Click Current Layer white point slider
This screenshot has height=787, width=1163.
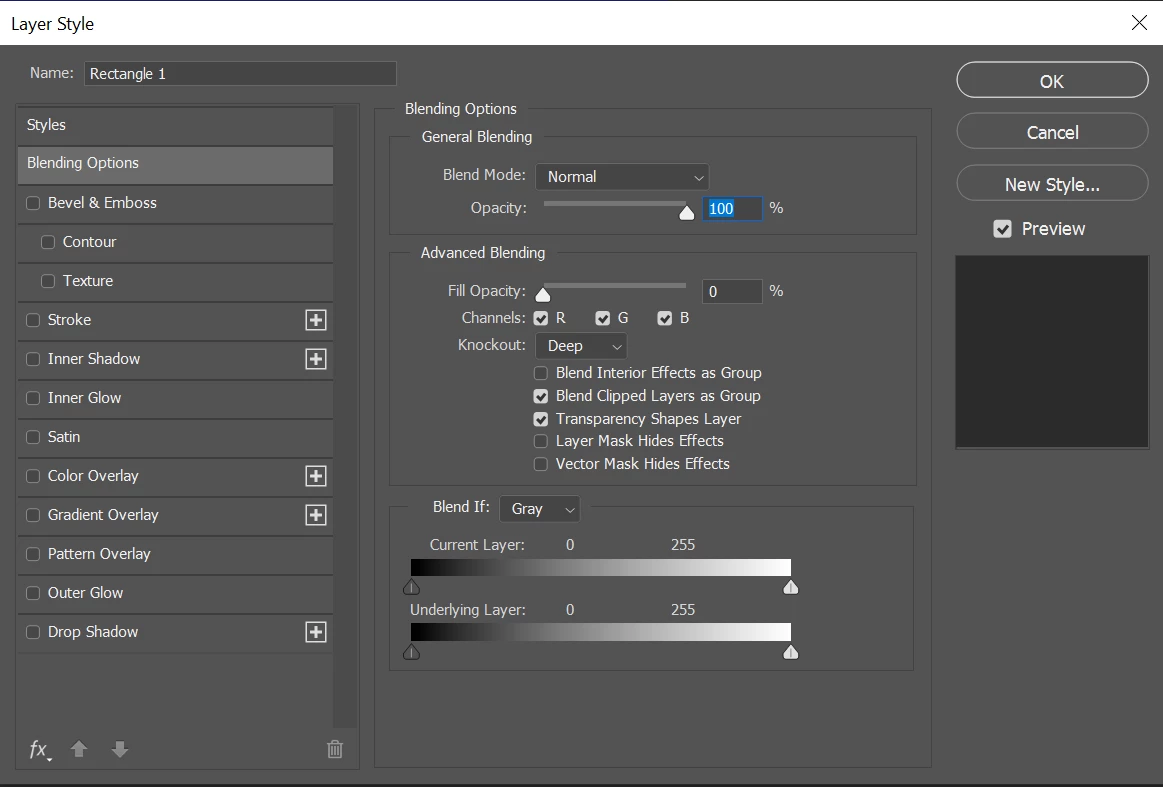tap(791, 587)
